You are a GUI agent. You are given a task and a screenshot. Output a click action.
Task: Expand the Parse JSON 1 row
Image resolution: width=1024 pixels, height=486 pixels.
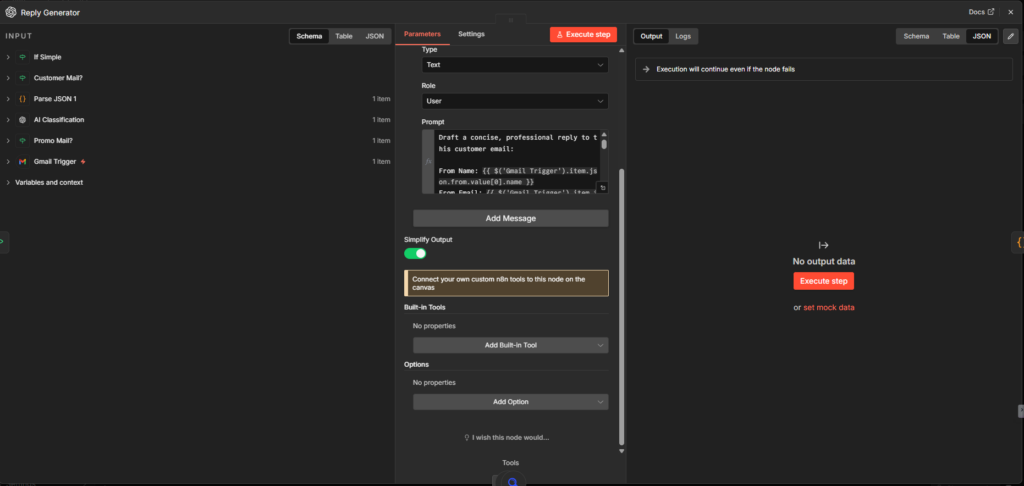(8, 99)
